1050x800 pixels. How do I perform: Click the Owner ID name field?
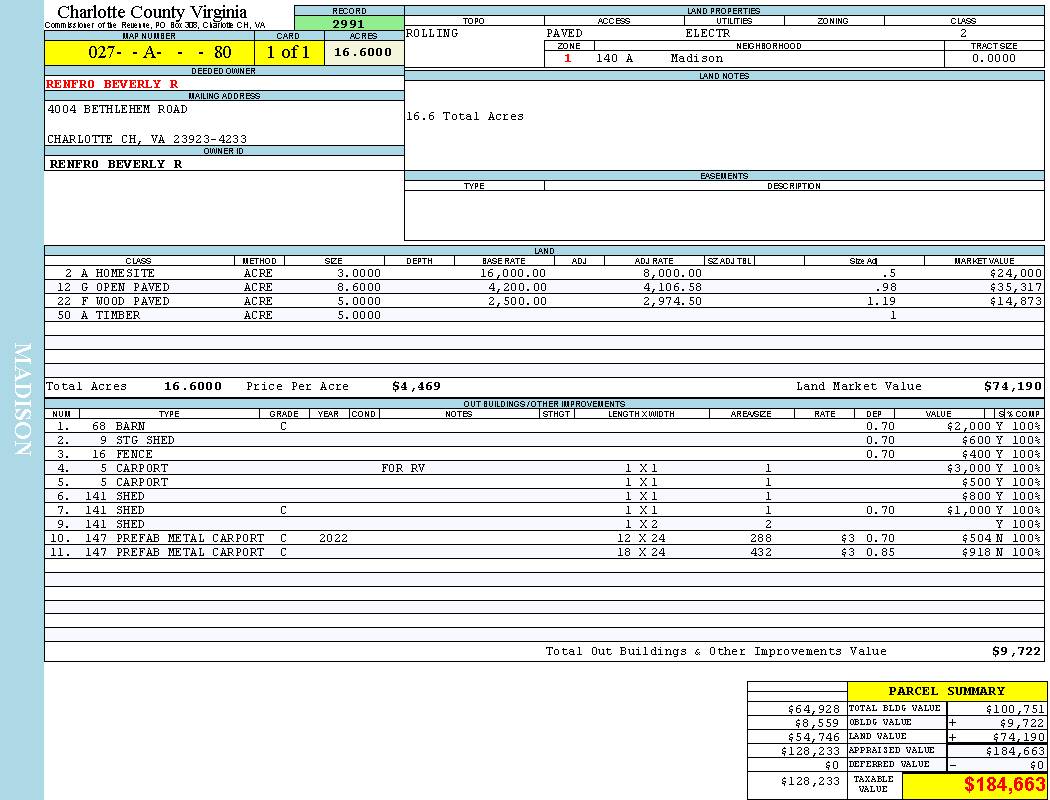pyautogui.click(x=116, y=164)
